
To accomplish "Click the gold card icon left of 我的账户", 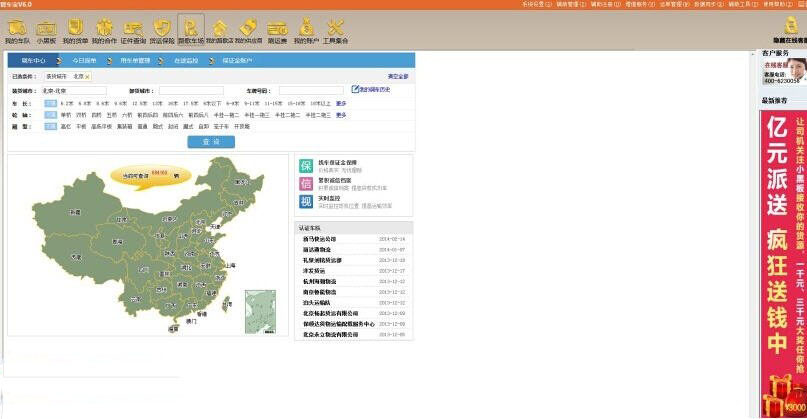I will 277,31.
